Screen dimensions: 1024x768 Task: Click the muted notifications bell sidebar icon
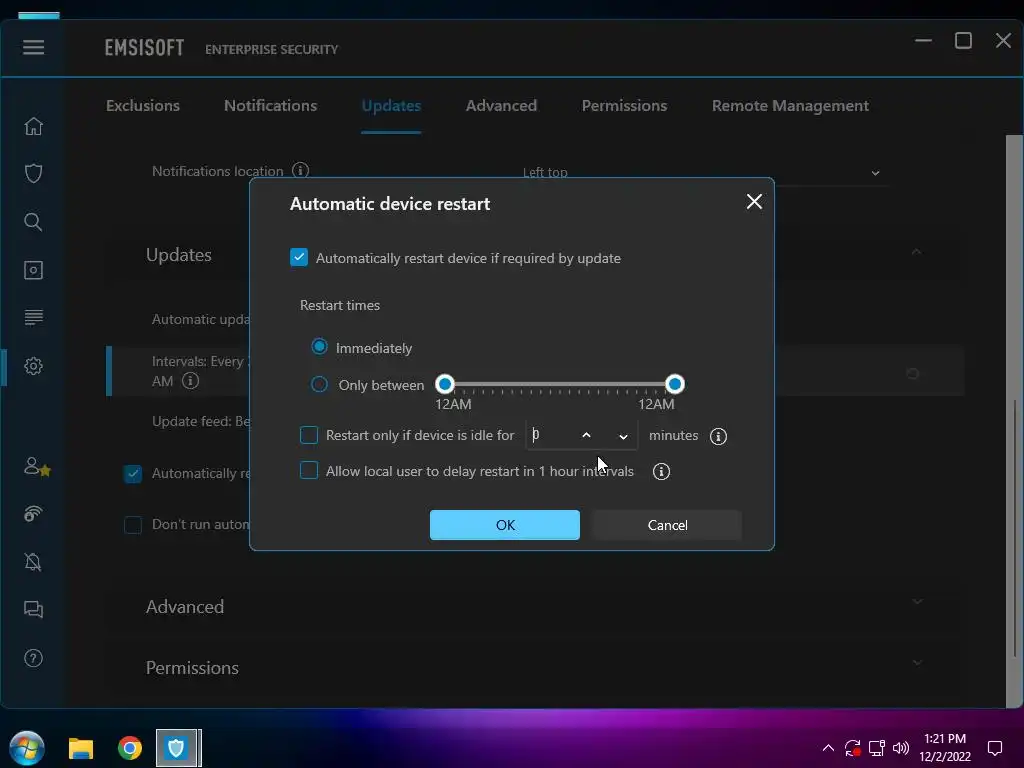click(x=33, y=562)
